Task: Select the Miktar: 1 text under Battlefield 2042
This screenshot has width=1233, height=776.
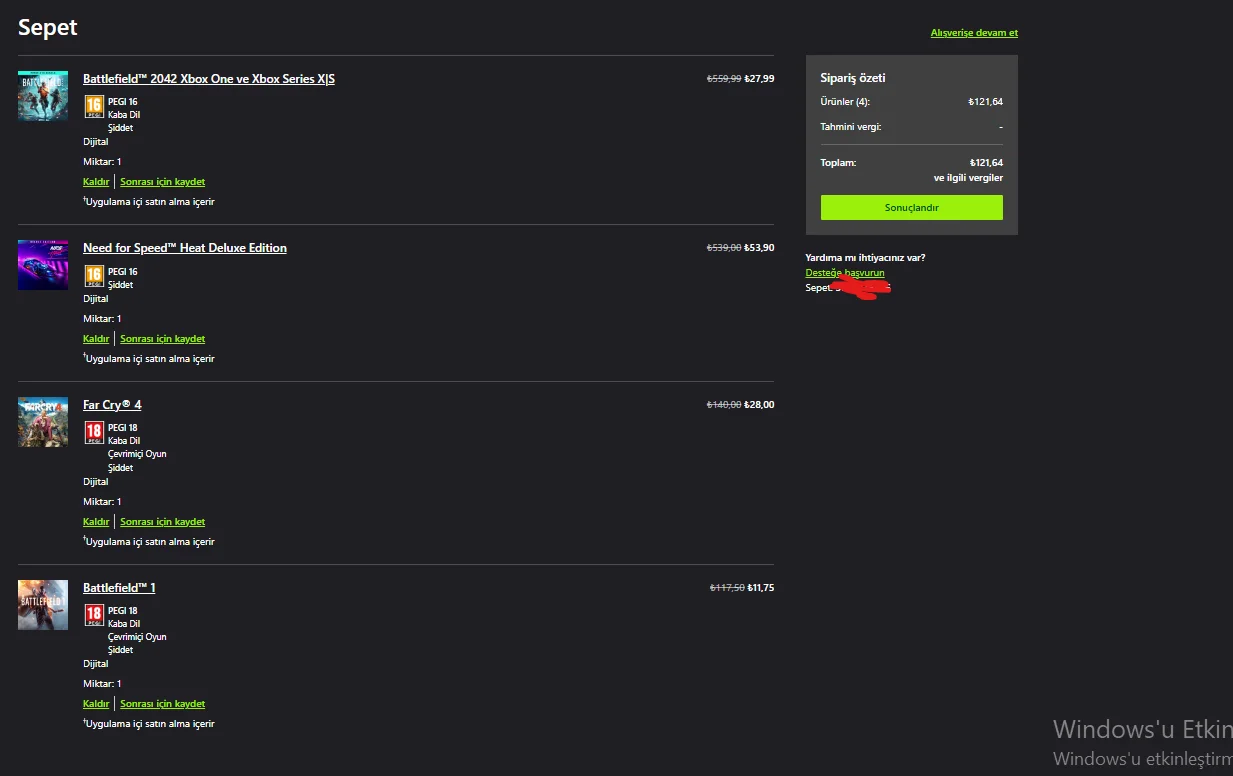Action: pos(102,162)
